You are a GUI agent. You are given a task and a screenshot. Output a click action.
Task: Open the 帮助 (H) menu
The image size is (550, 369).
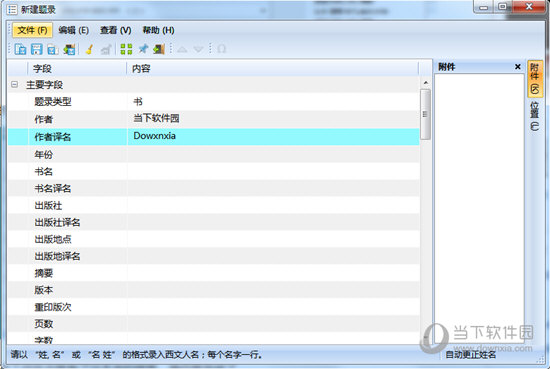tap(158, 30)
